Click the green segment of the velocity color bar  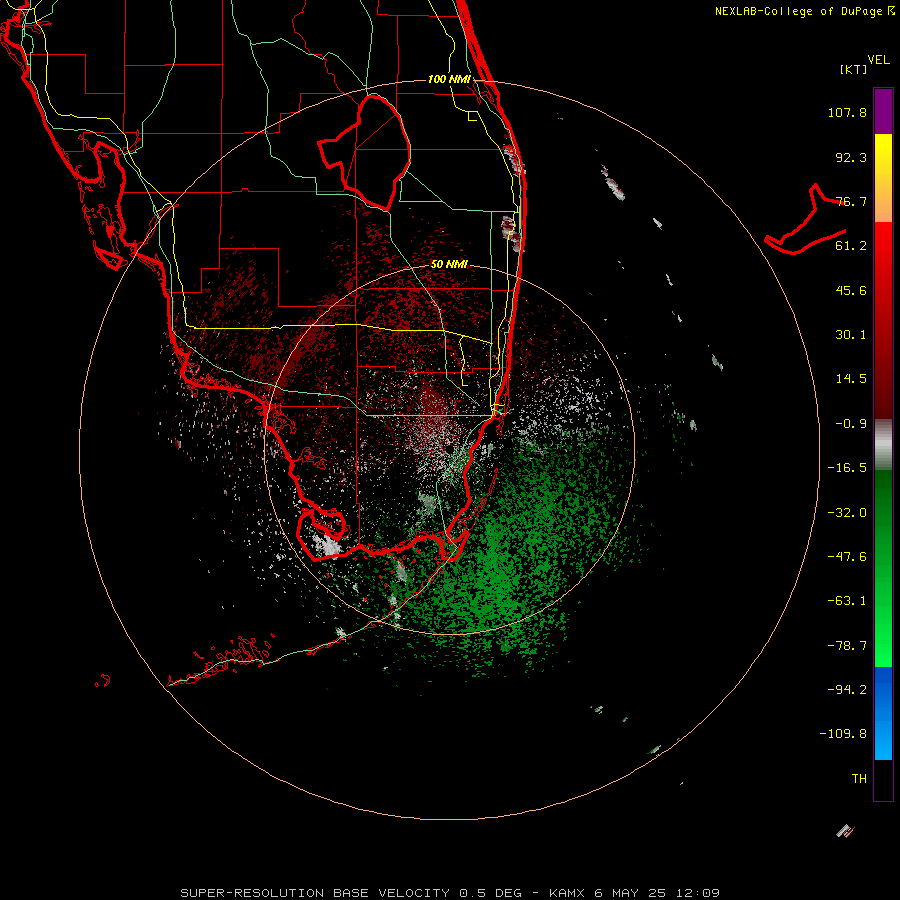(x=883, y=568)
